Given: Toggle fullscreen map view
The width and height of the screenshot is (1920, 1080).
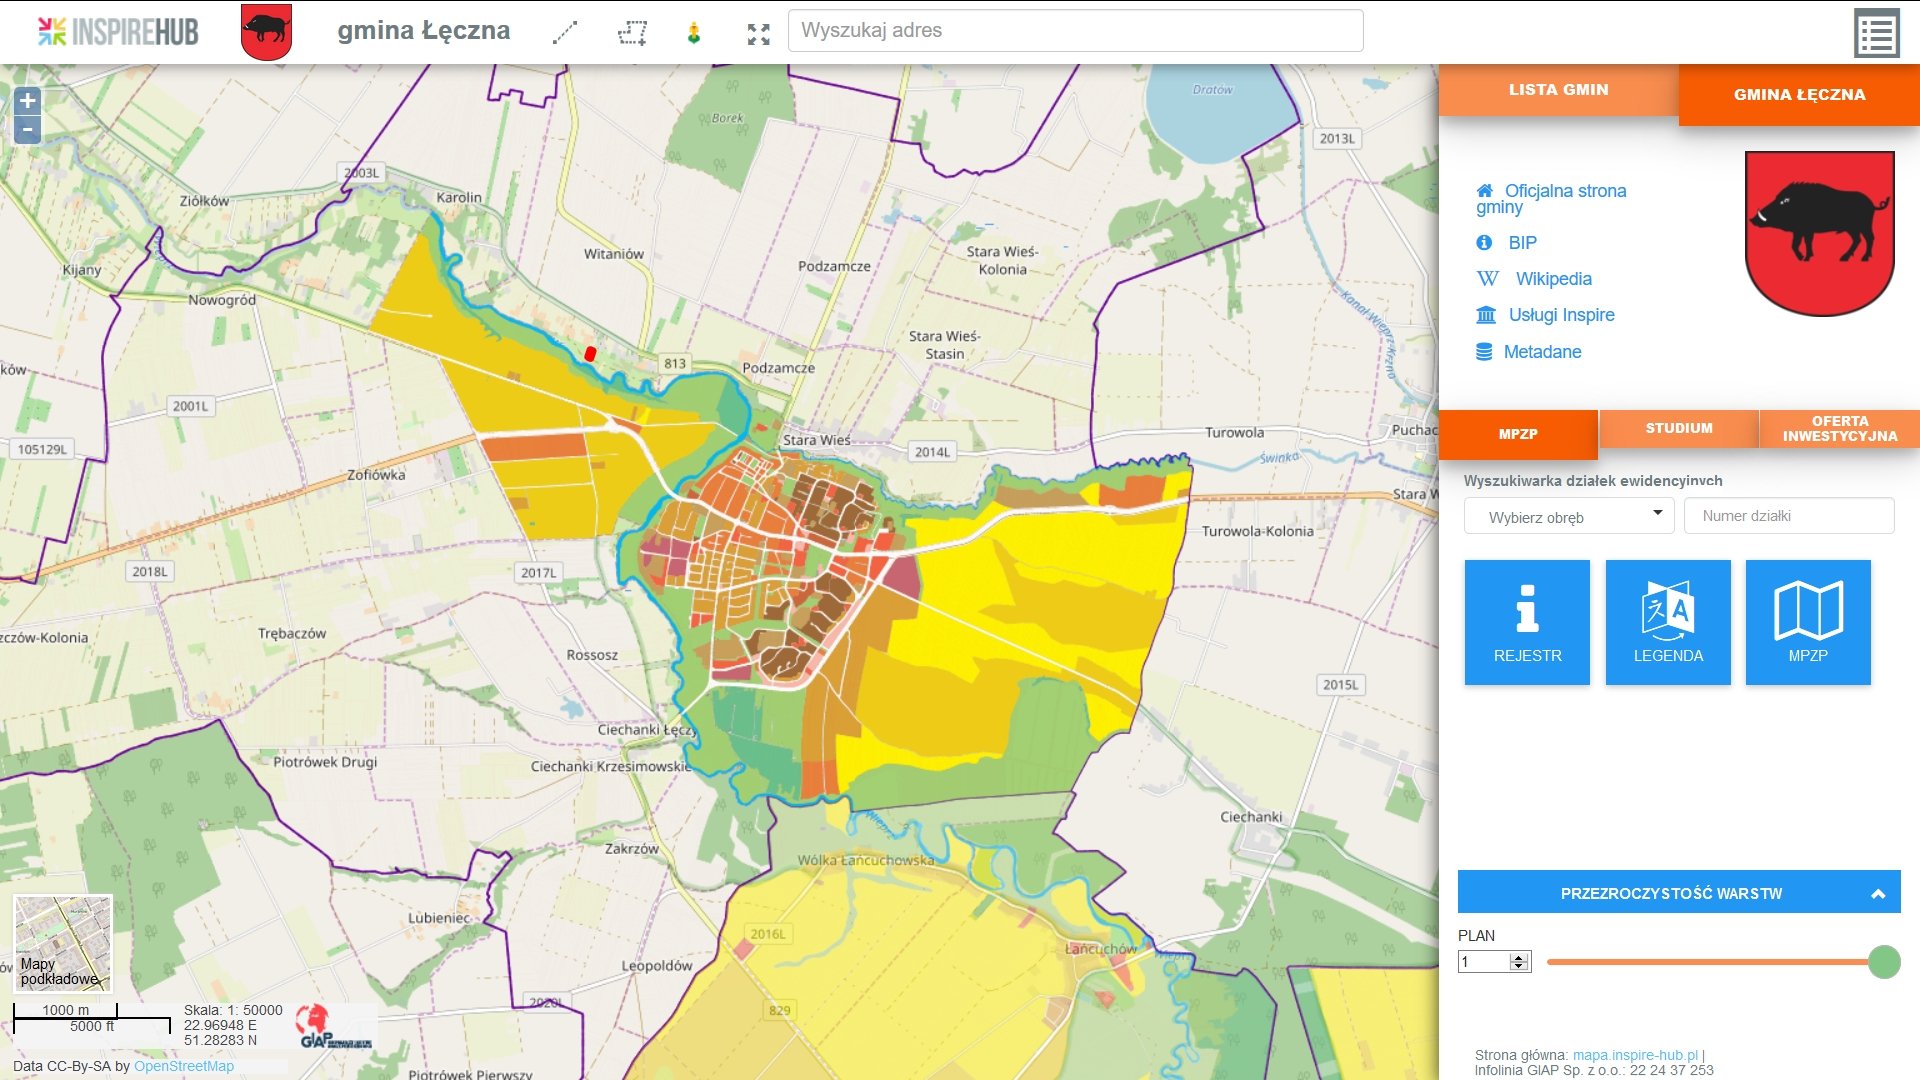Looking at the screenshot, I should tap(758, 34).
